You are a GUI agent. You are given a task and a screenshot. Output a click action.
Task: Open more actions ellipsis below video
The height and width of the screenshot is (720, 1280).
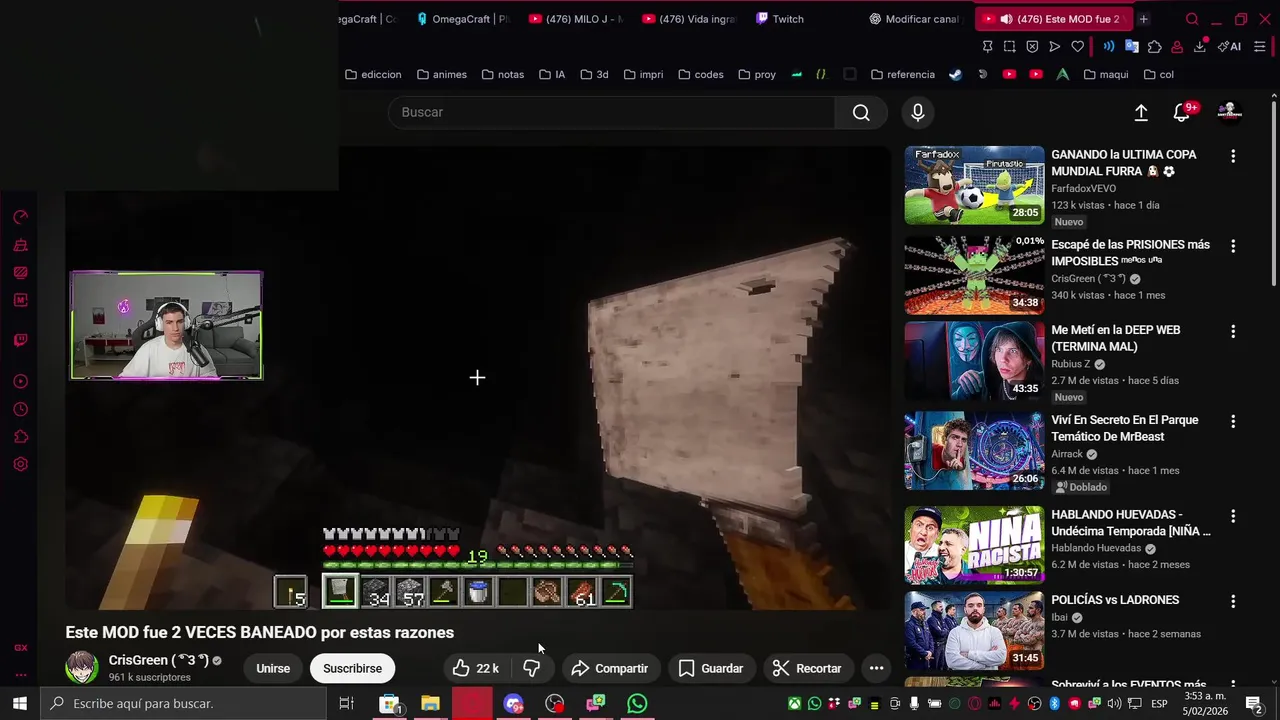pos(876,668)
